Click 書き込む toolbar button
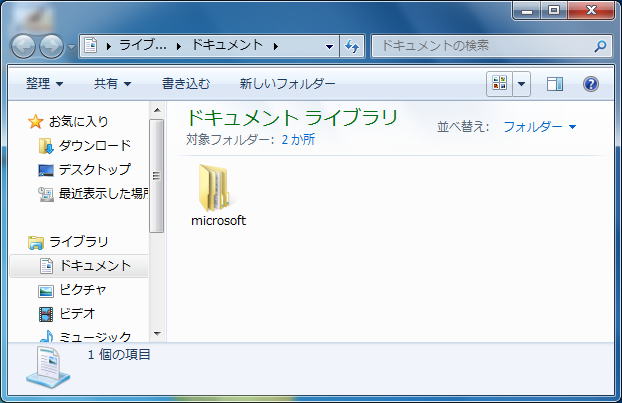The width and height of the screenshot is (622, 403). click(x=186, y=84)
